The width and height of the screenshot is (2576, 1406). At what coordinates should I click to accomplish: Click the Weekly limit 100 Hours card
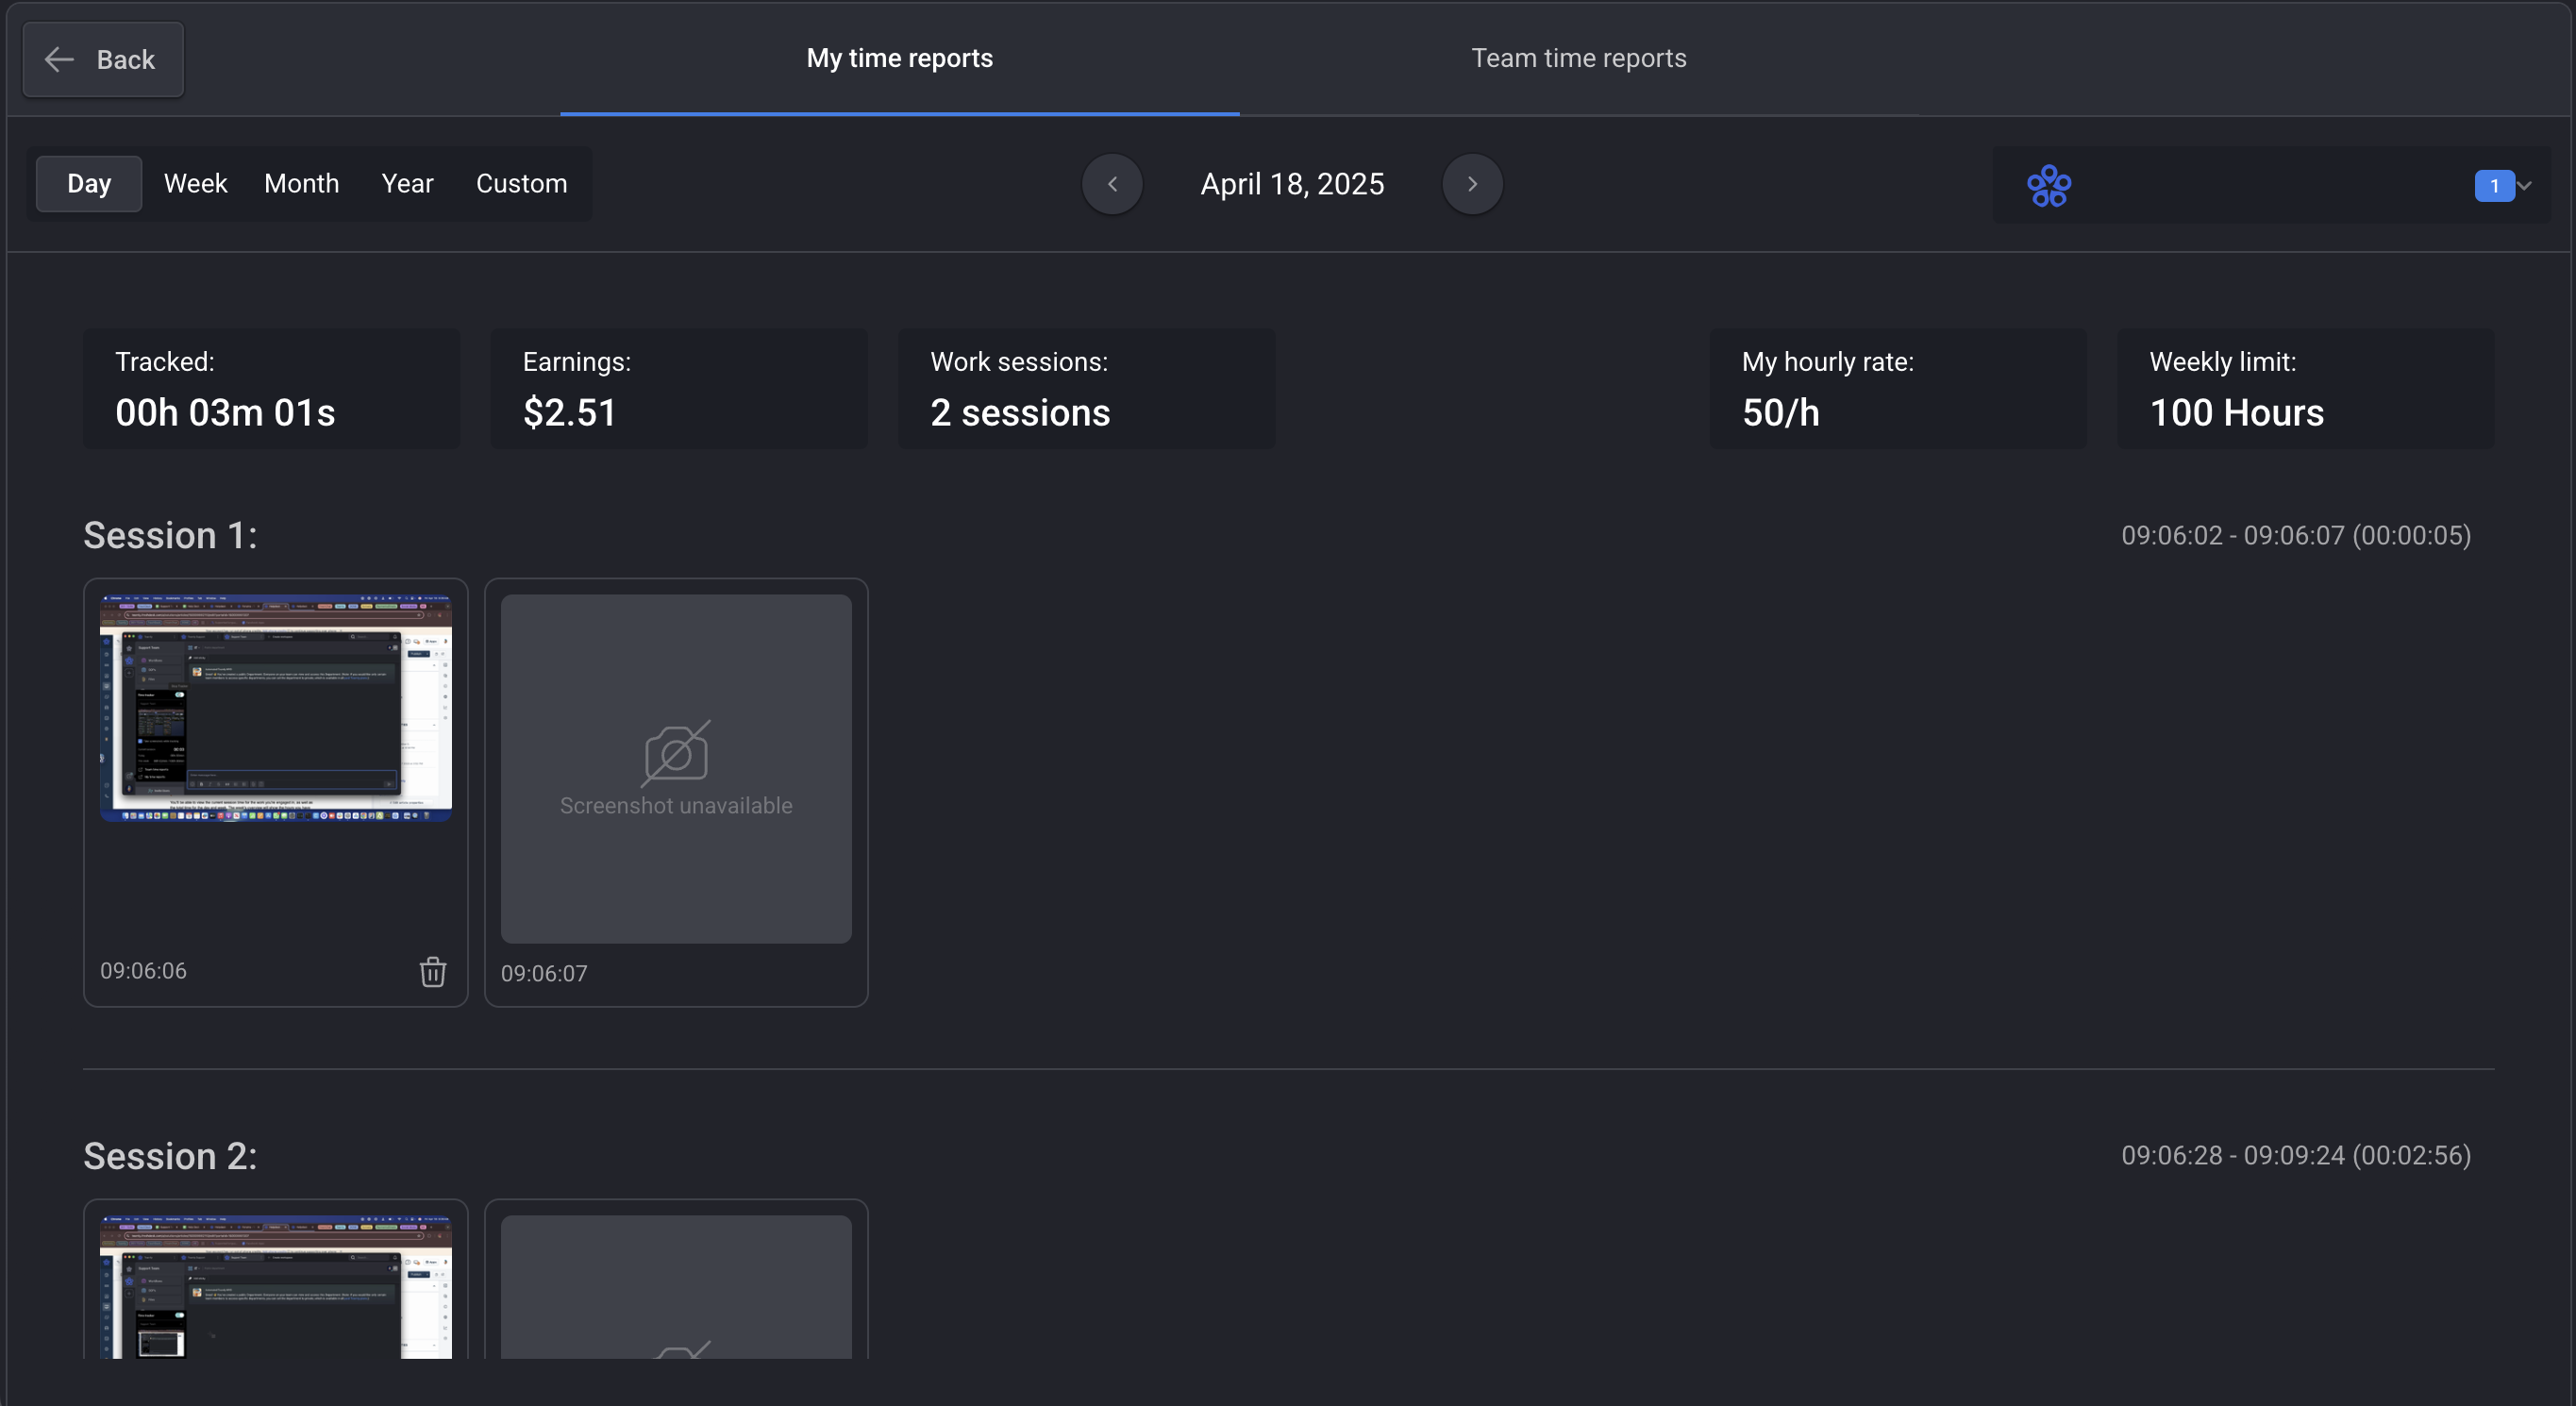click(2305, 389)
